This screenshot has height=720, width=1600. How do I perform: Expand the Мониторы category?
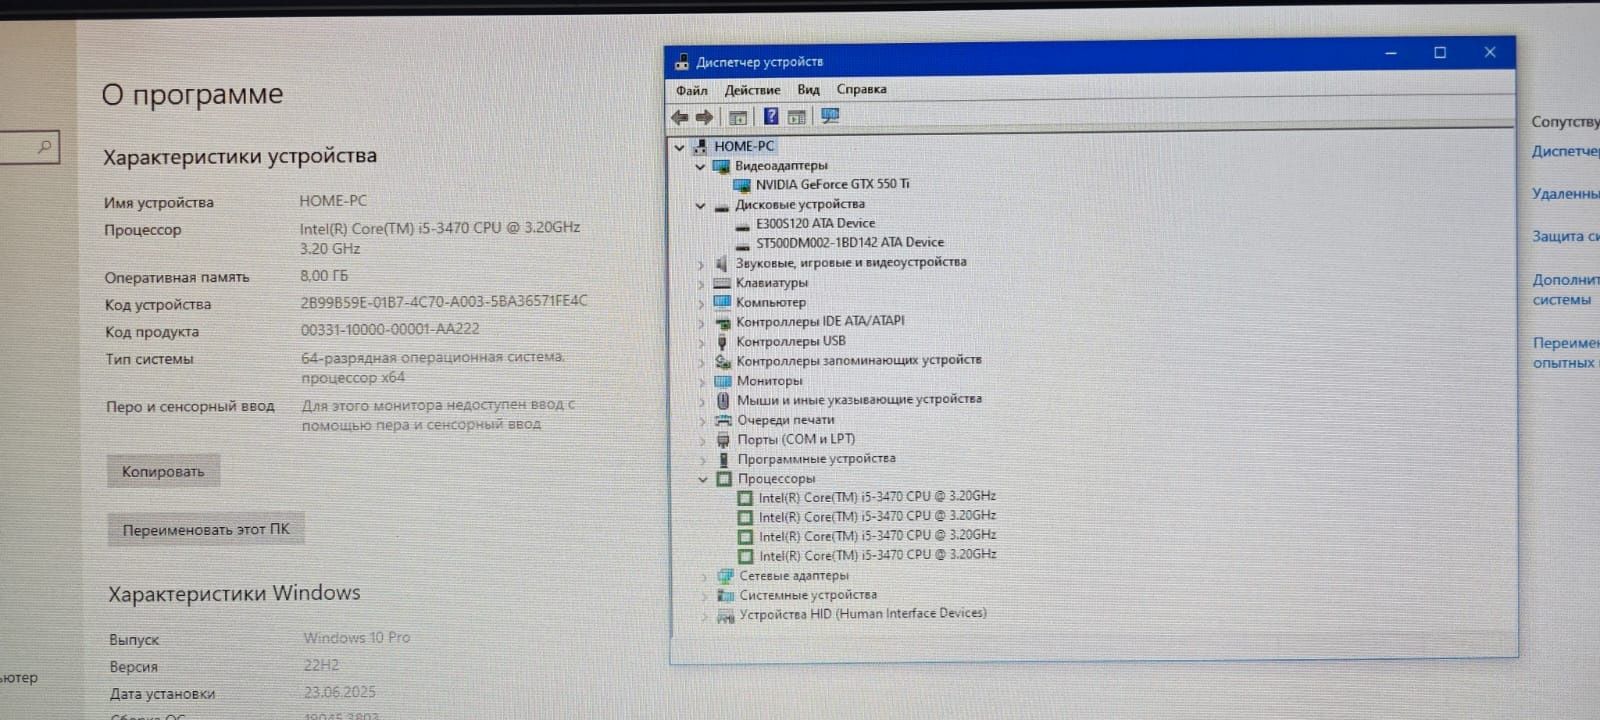702,382
